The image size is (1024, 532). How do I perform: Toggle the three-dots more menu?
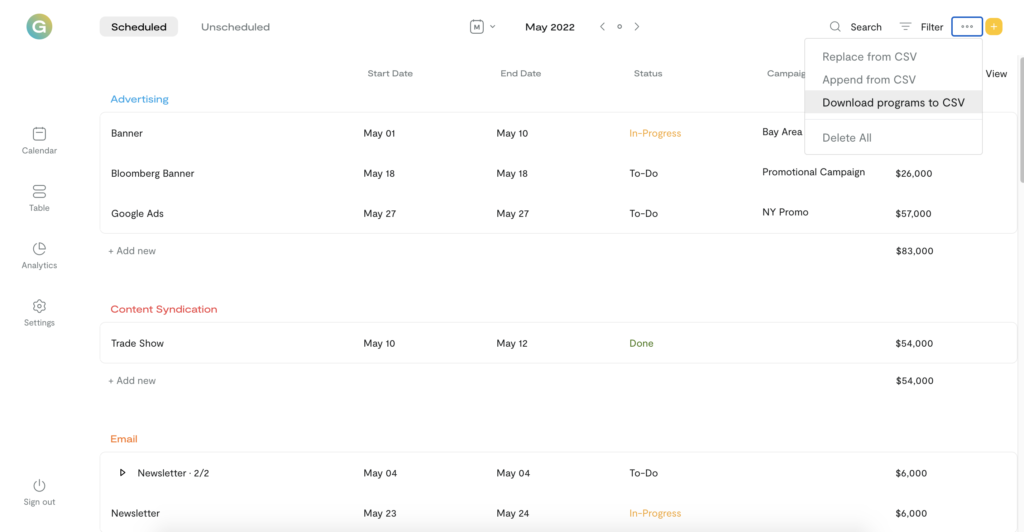(x=967, y=27)
